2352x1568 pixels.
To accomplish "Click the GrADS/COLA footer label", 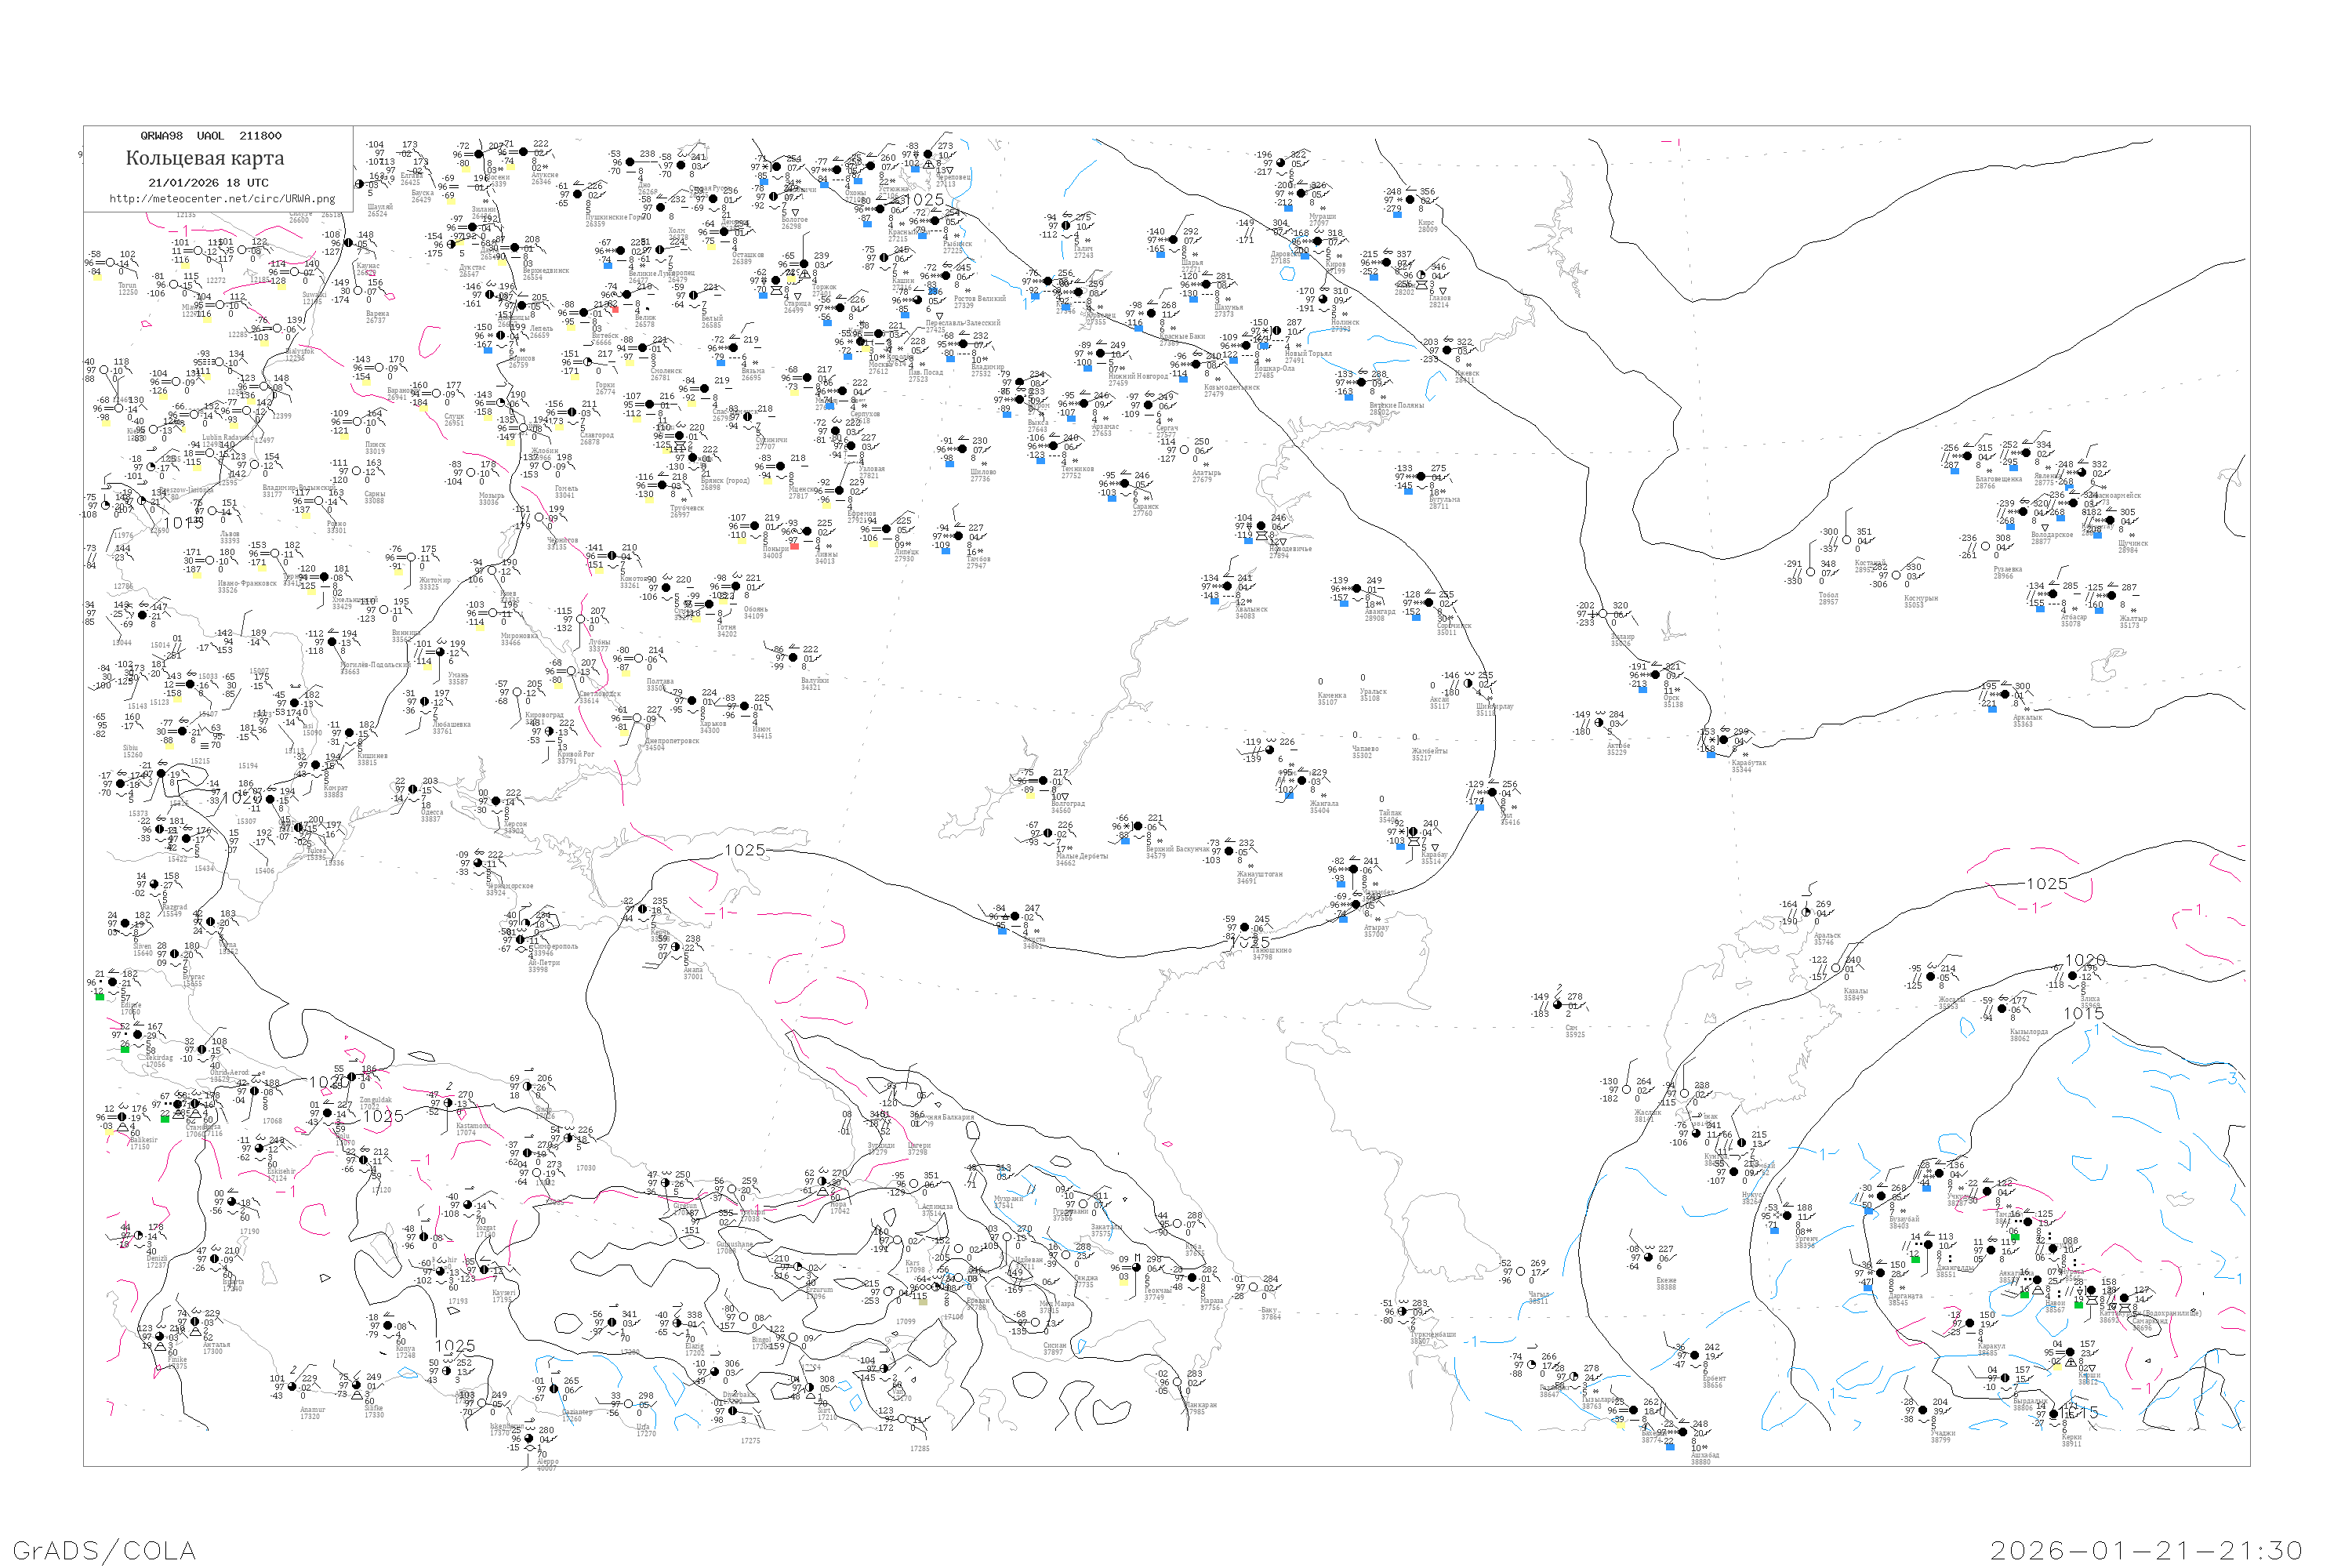I will [104, 1550].
